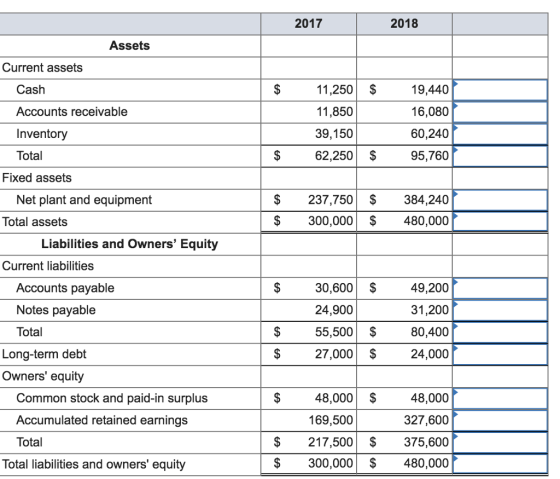This screenshot has width=560, height=479.
Task: Click the Net plant and equipment label
Action: (x=84, y=200)
